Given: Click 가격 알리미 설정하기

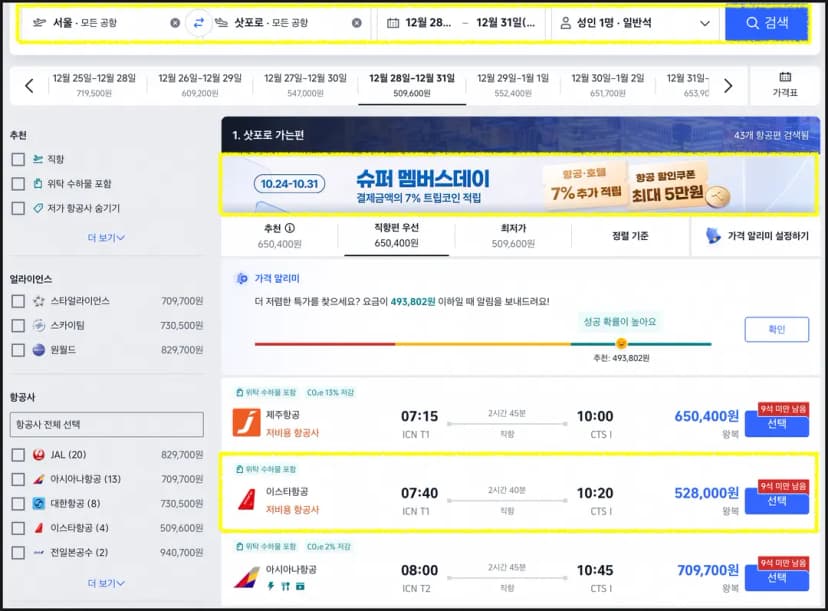Looking at the screenshot, I should tap(757, 236).
